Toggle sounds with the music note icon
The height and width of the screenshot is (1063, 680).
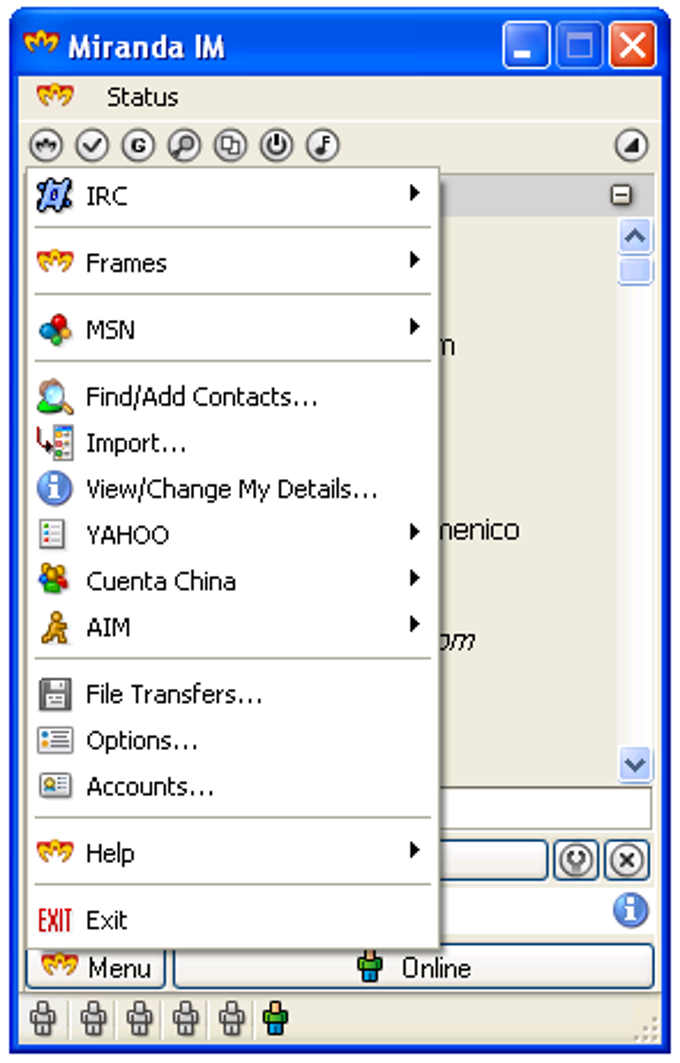(x=323, y=145)
